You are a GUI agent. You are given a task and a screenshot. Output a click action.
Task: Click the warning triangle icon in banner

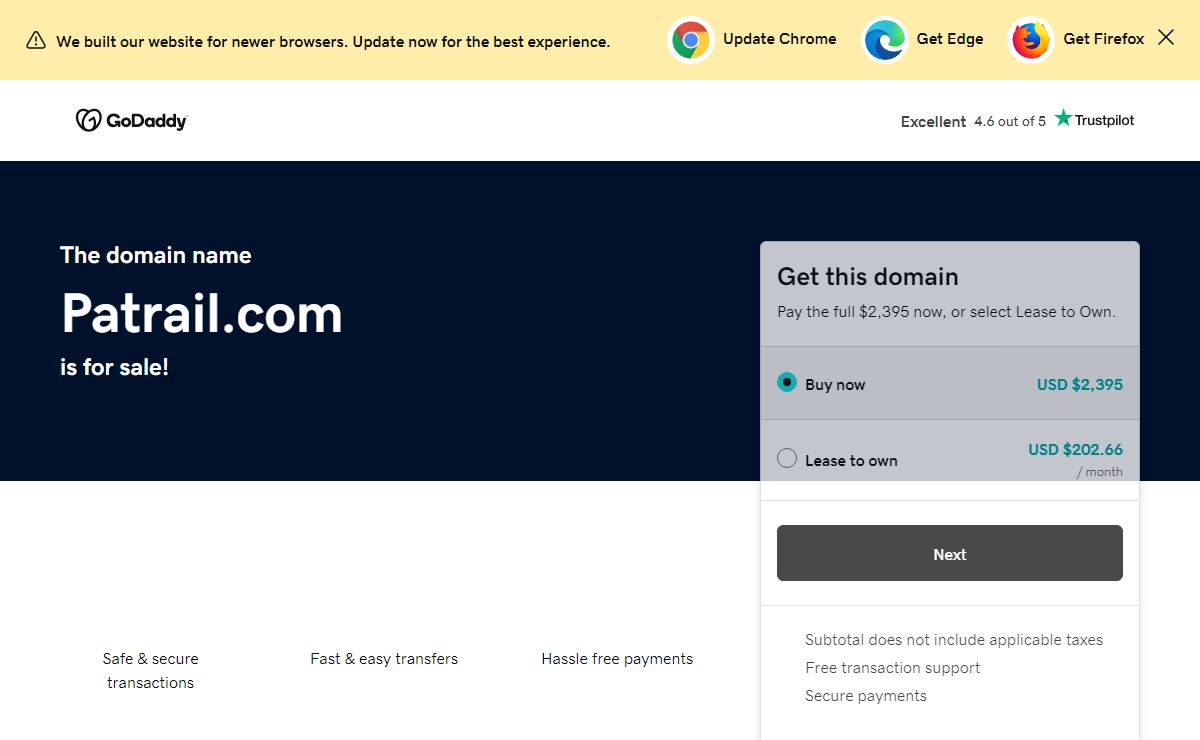36,40
